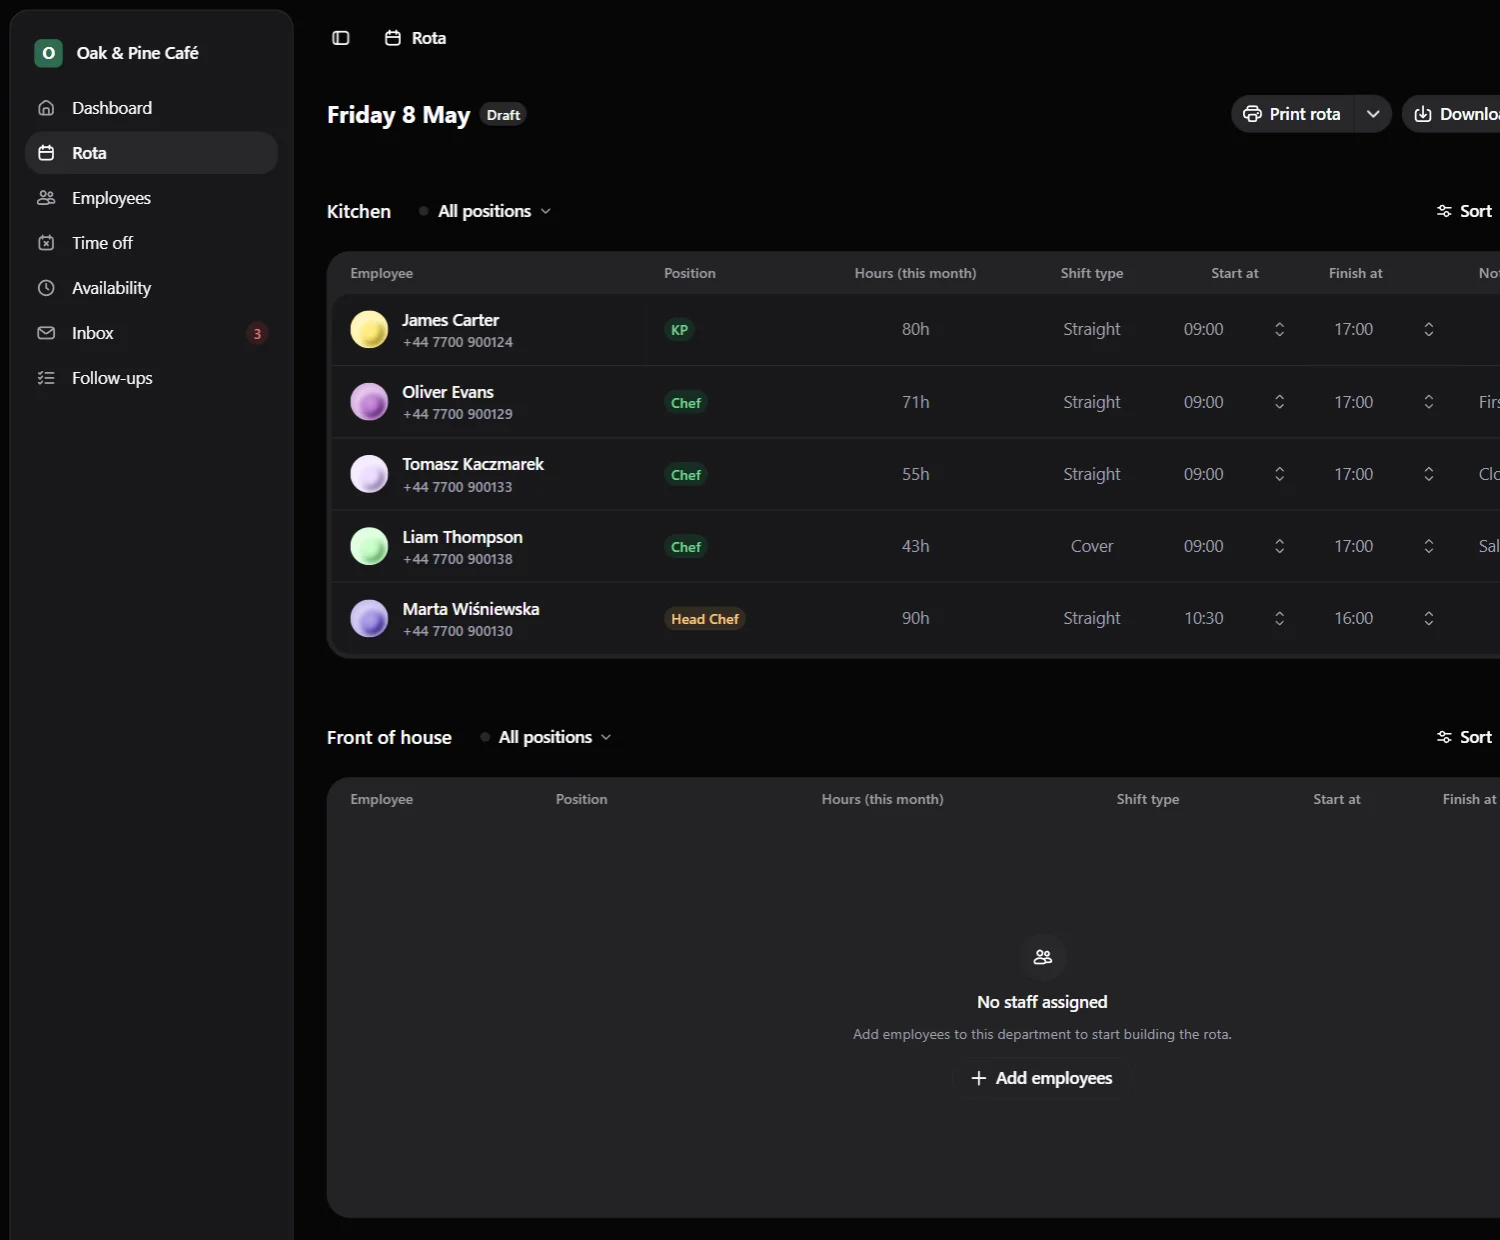The width and height of the screenshot is (1500, 1240).
Task: Click James Carter's avatar
Action: [x=369, y=329]
